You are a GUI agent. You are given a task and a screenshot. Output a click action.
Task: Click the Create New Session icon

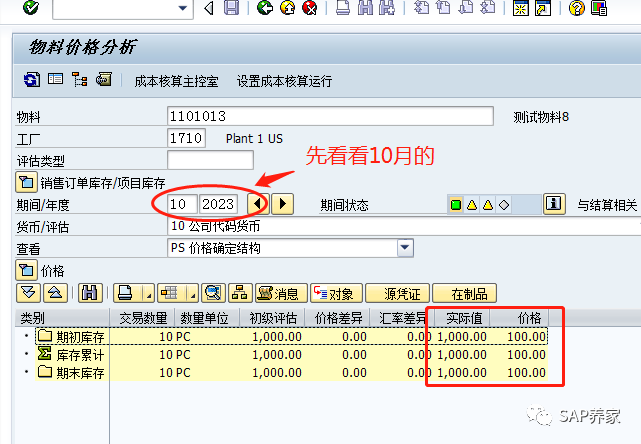pyautogui.click(x=521, y=8)
